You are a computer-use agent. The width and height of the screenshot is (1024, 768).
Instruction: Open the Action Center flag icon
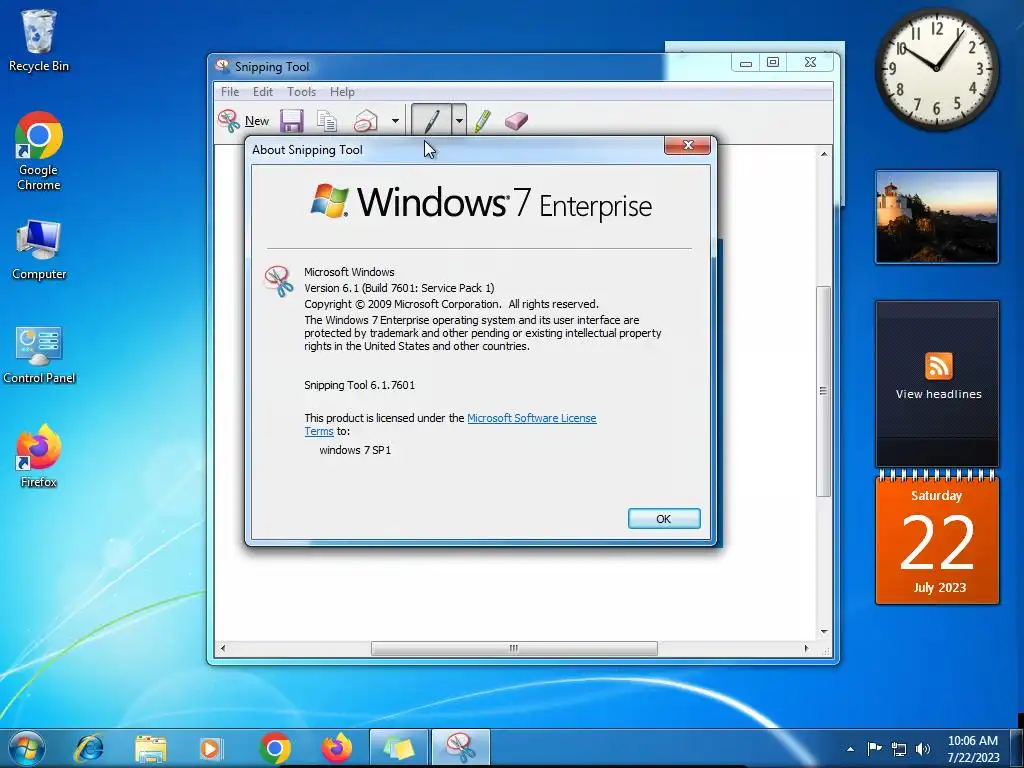tap(874, 748)
